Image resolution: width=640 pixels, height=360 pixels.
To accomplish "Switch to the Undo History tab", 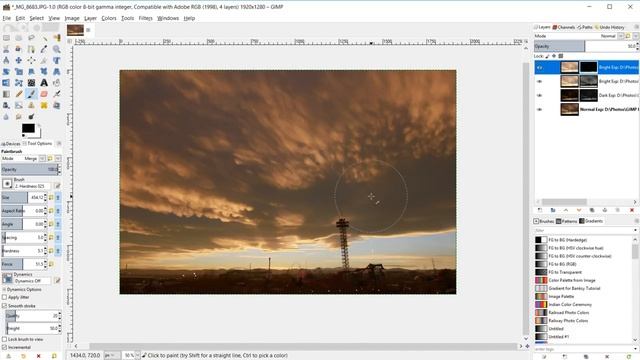I will pyautogui.click(x=609, y=27).
